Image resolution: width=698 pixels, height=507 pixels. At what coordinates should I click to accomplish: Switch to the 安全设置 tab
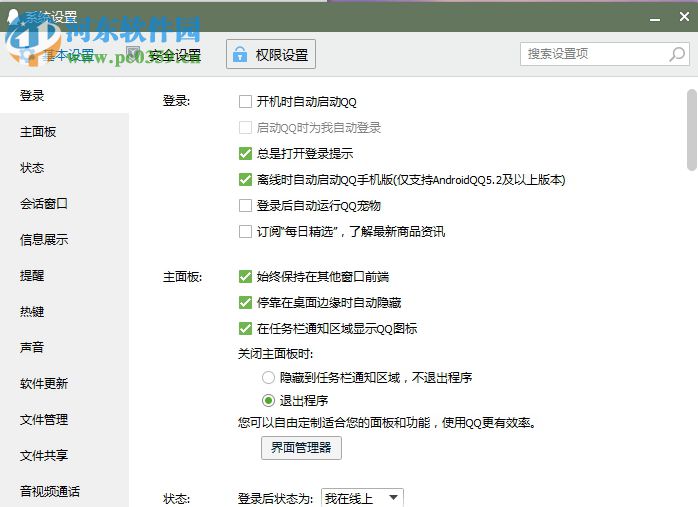[x=163, y=55]
